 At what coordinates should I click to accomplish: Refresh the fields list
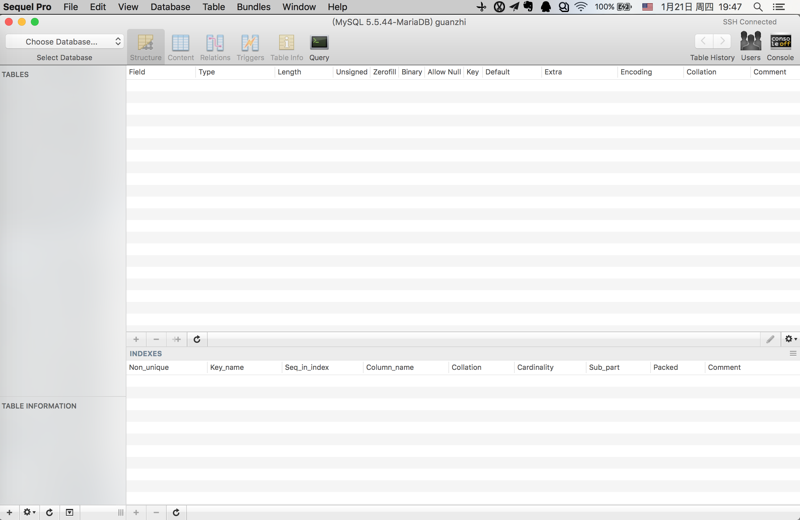[197, 339]
